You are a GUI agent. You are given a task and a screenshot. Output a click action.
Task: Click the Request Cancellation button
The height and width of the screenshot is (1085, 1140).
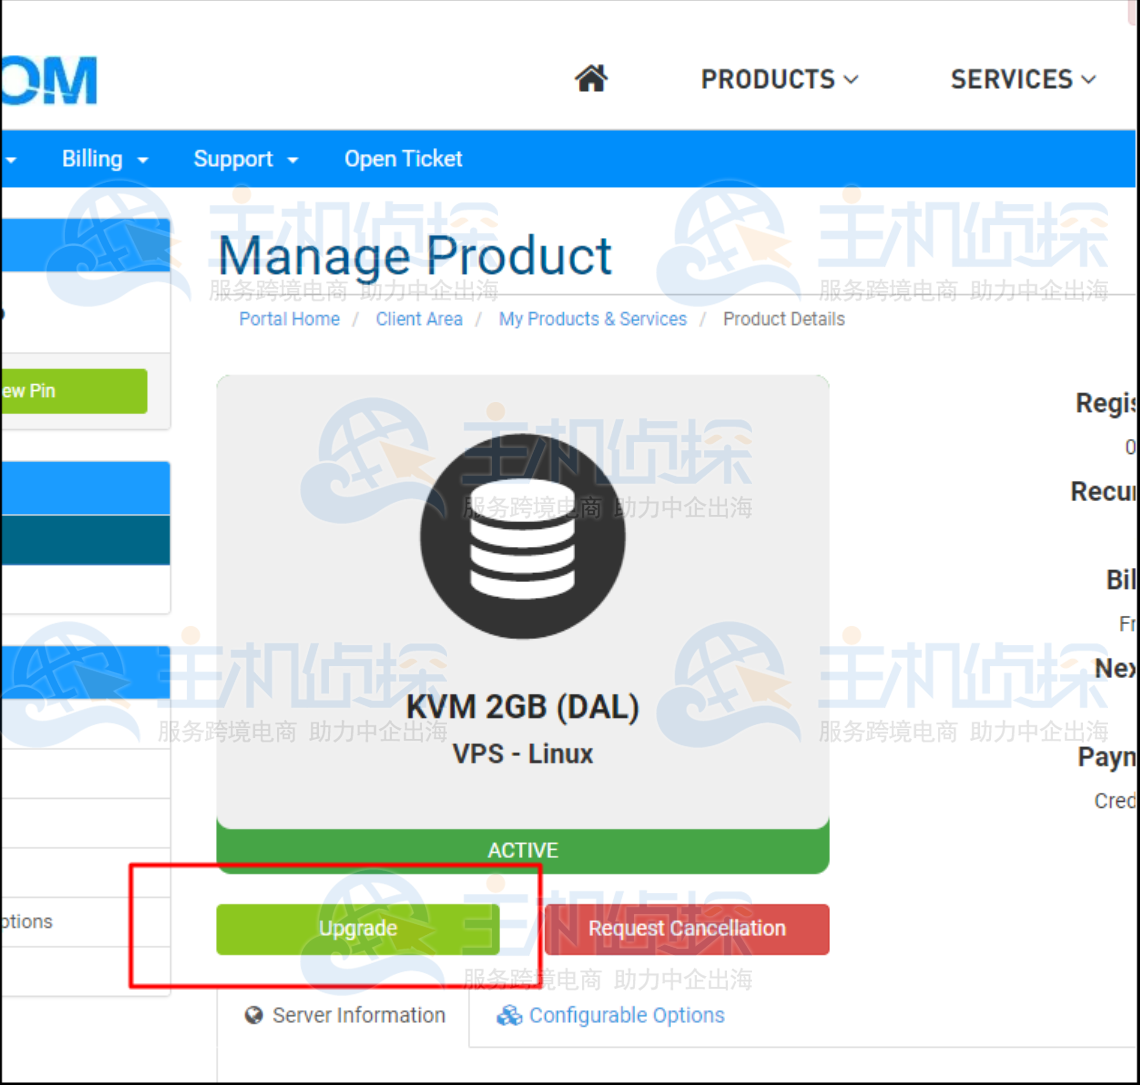(687, 929)
